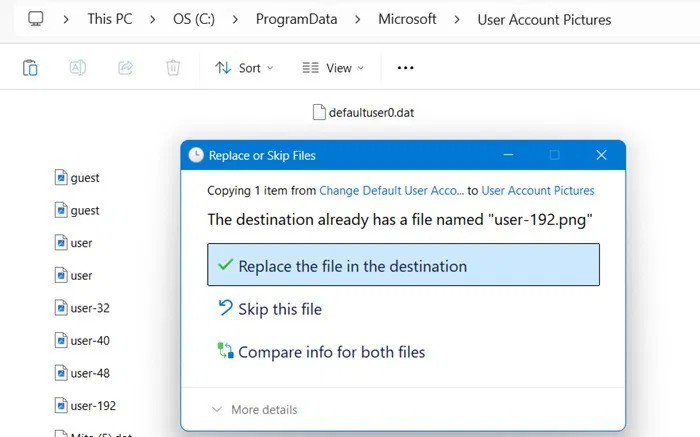Select the first user image file
Screen dimensions: 700x437
[73, 243]
